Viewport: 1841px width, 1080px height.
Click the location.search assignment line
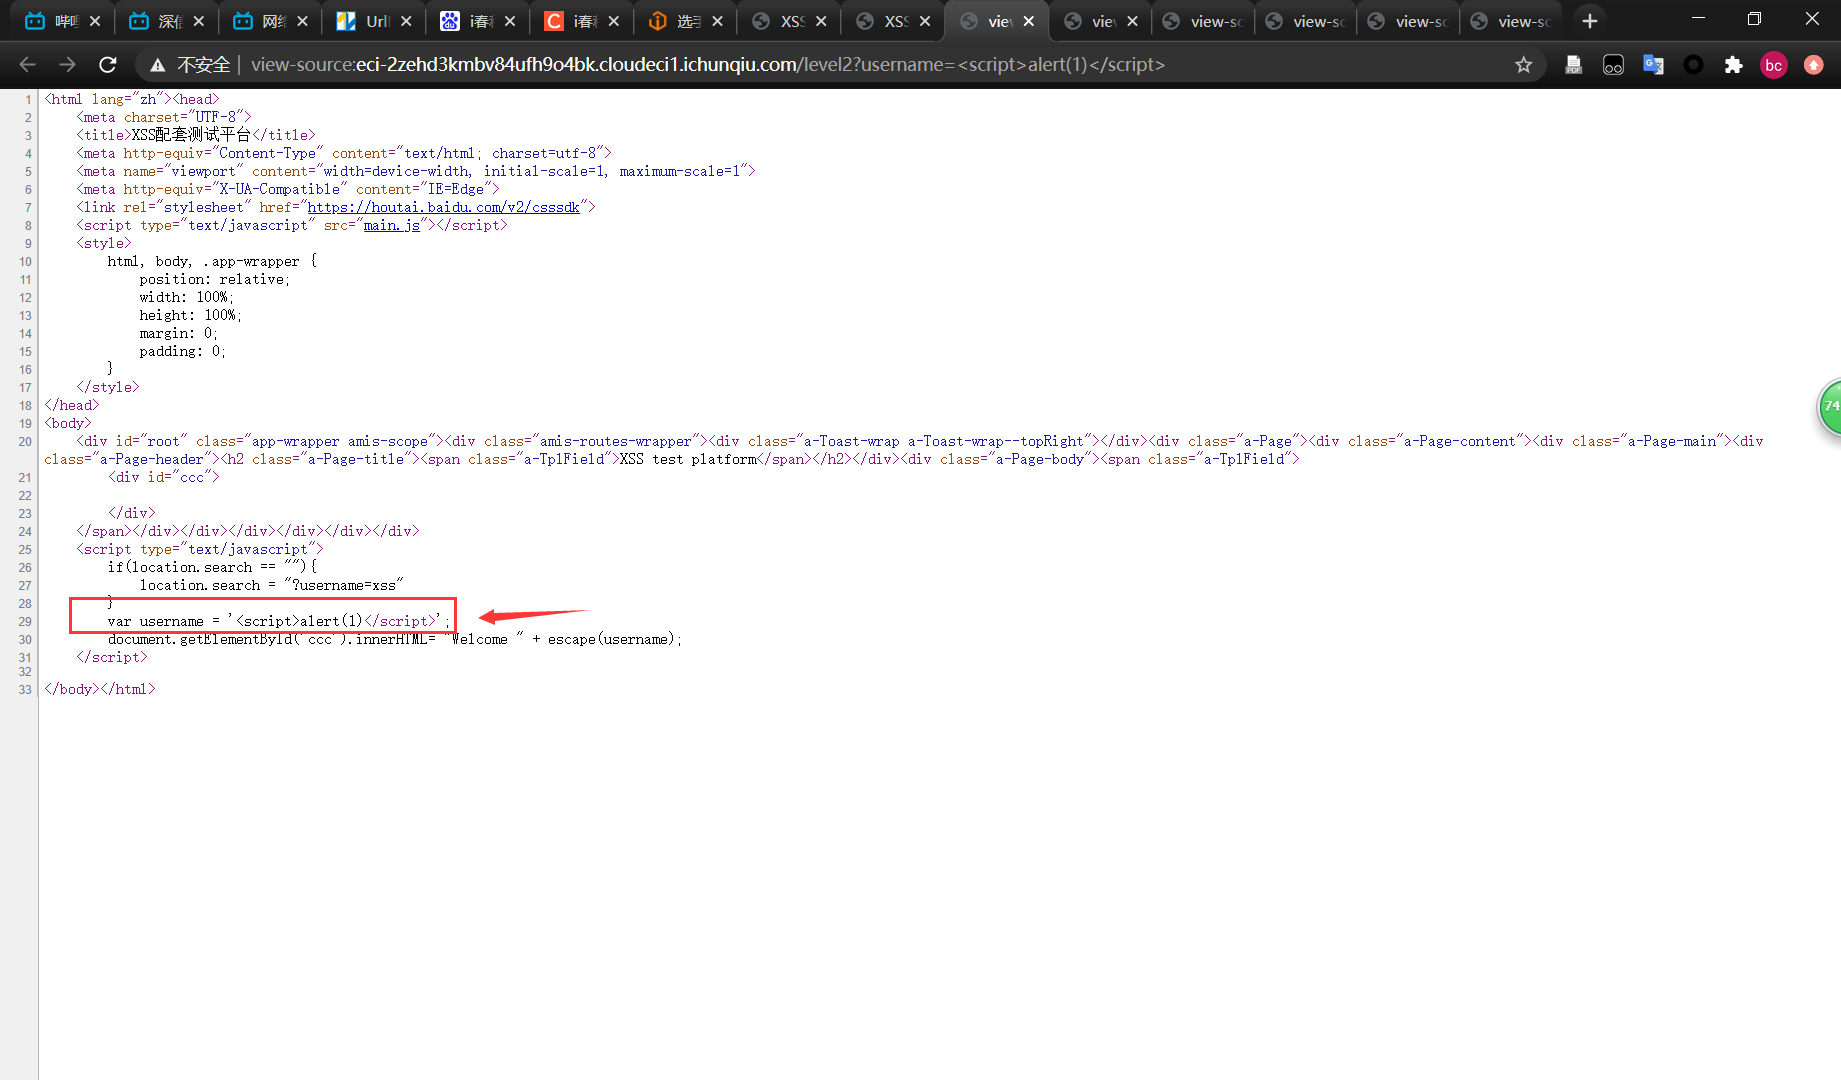click(x=271, y=585)
